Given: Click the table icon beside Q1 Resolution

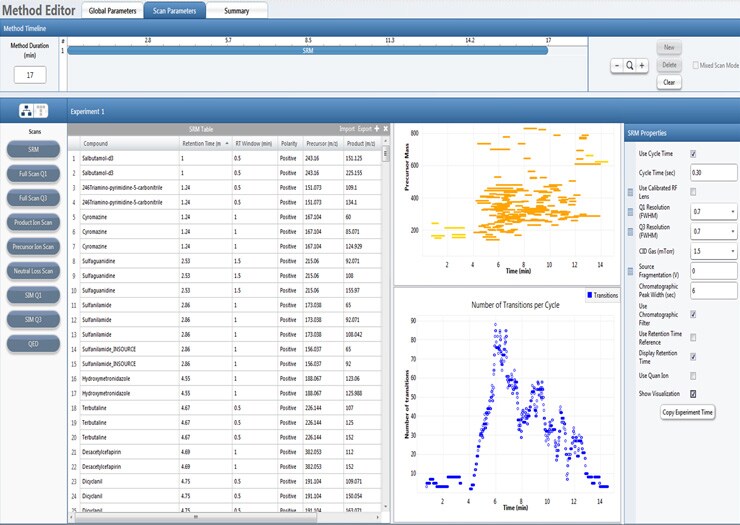Looking at the screenshot, I should coord(631,212).
